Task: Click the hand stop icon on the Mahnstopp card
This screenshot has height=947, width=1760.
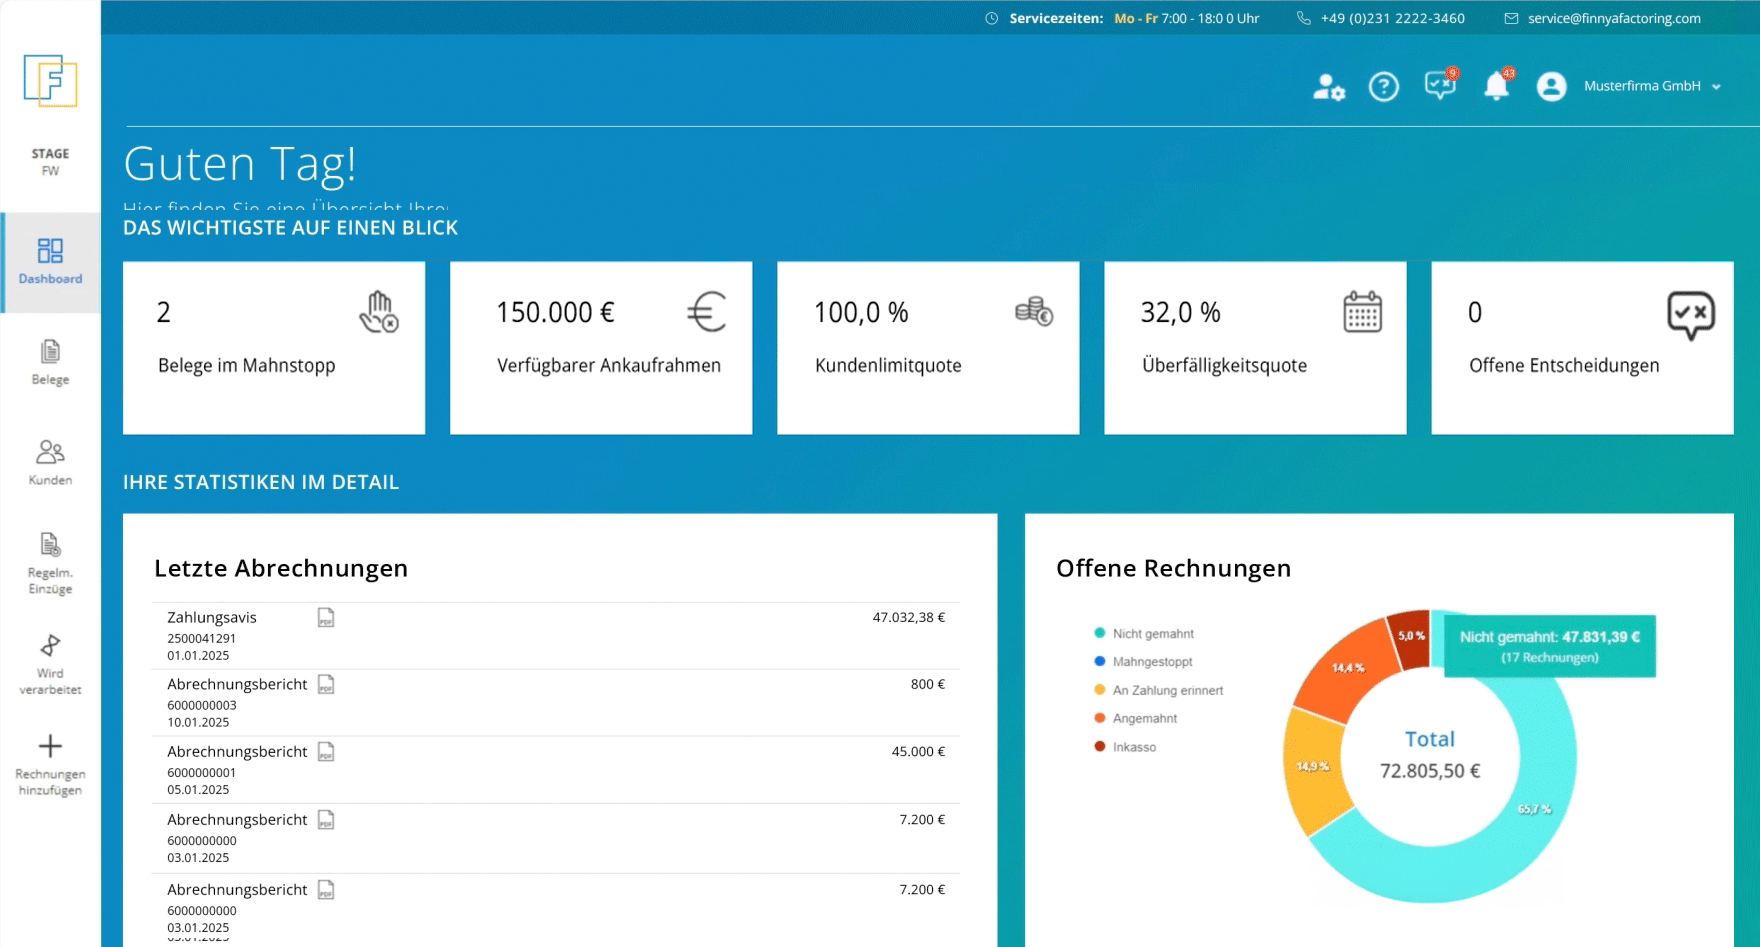Action: click(379, 312)
